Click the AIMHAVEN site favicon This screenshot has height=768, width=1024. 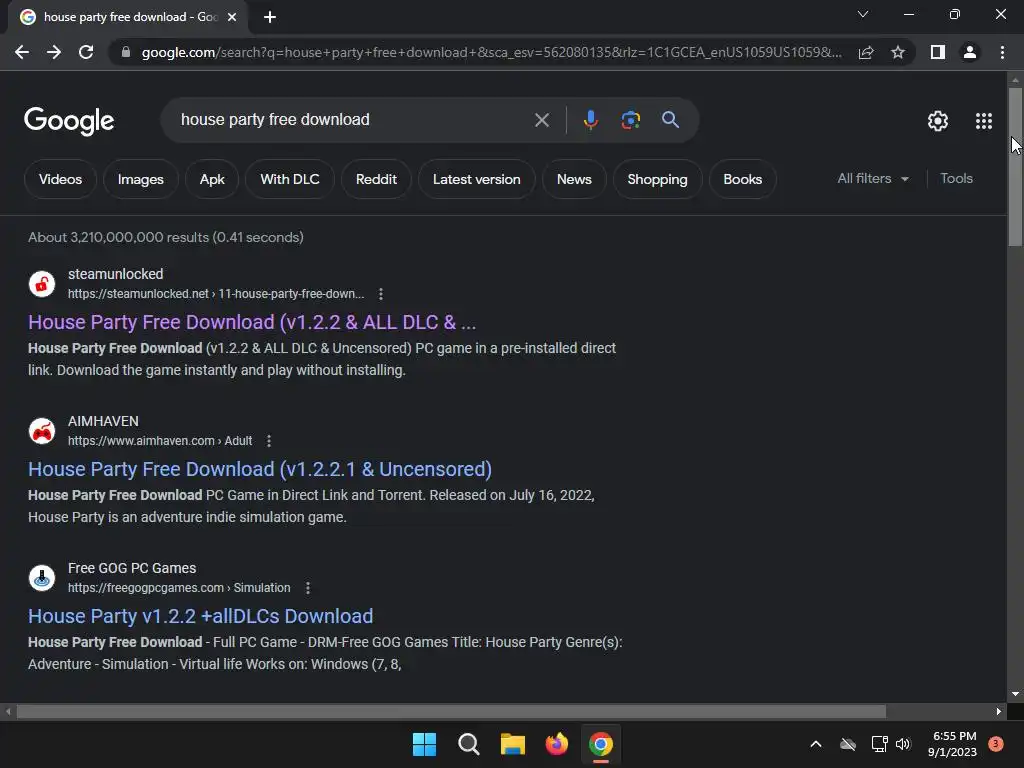(x=42, y=431)
